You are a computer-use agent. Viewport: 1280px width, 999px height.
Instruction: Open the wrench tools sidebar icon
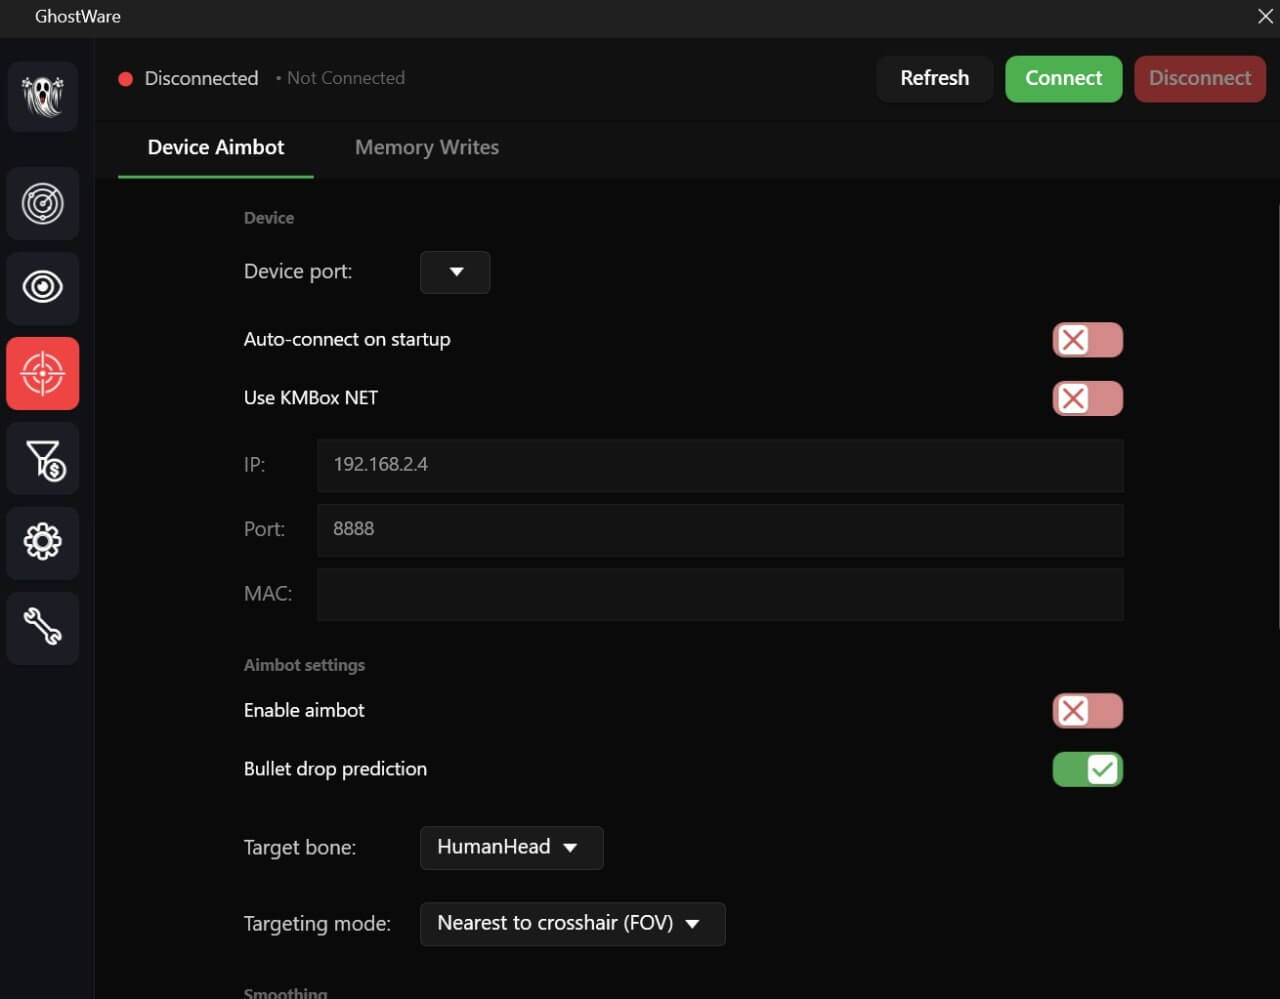43,628
